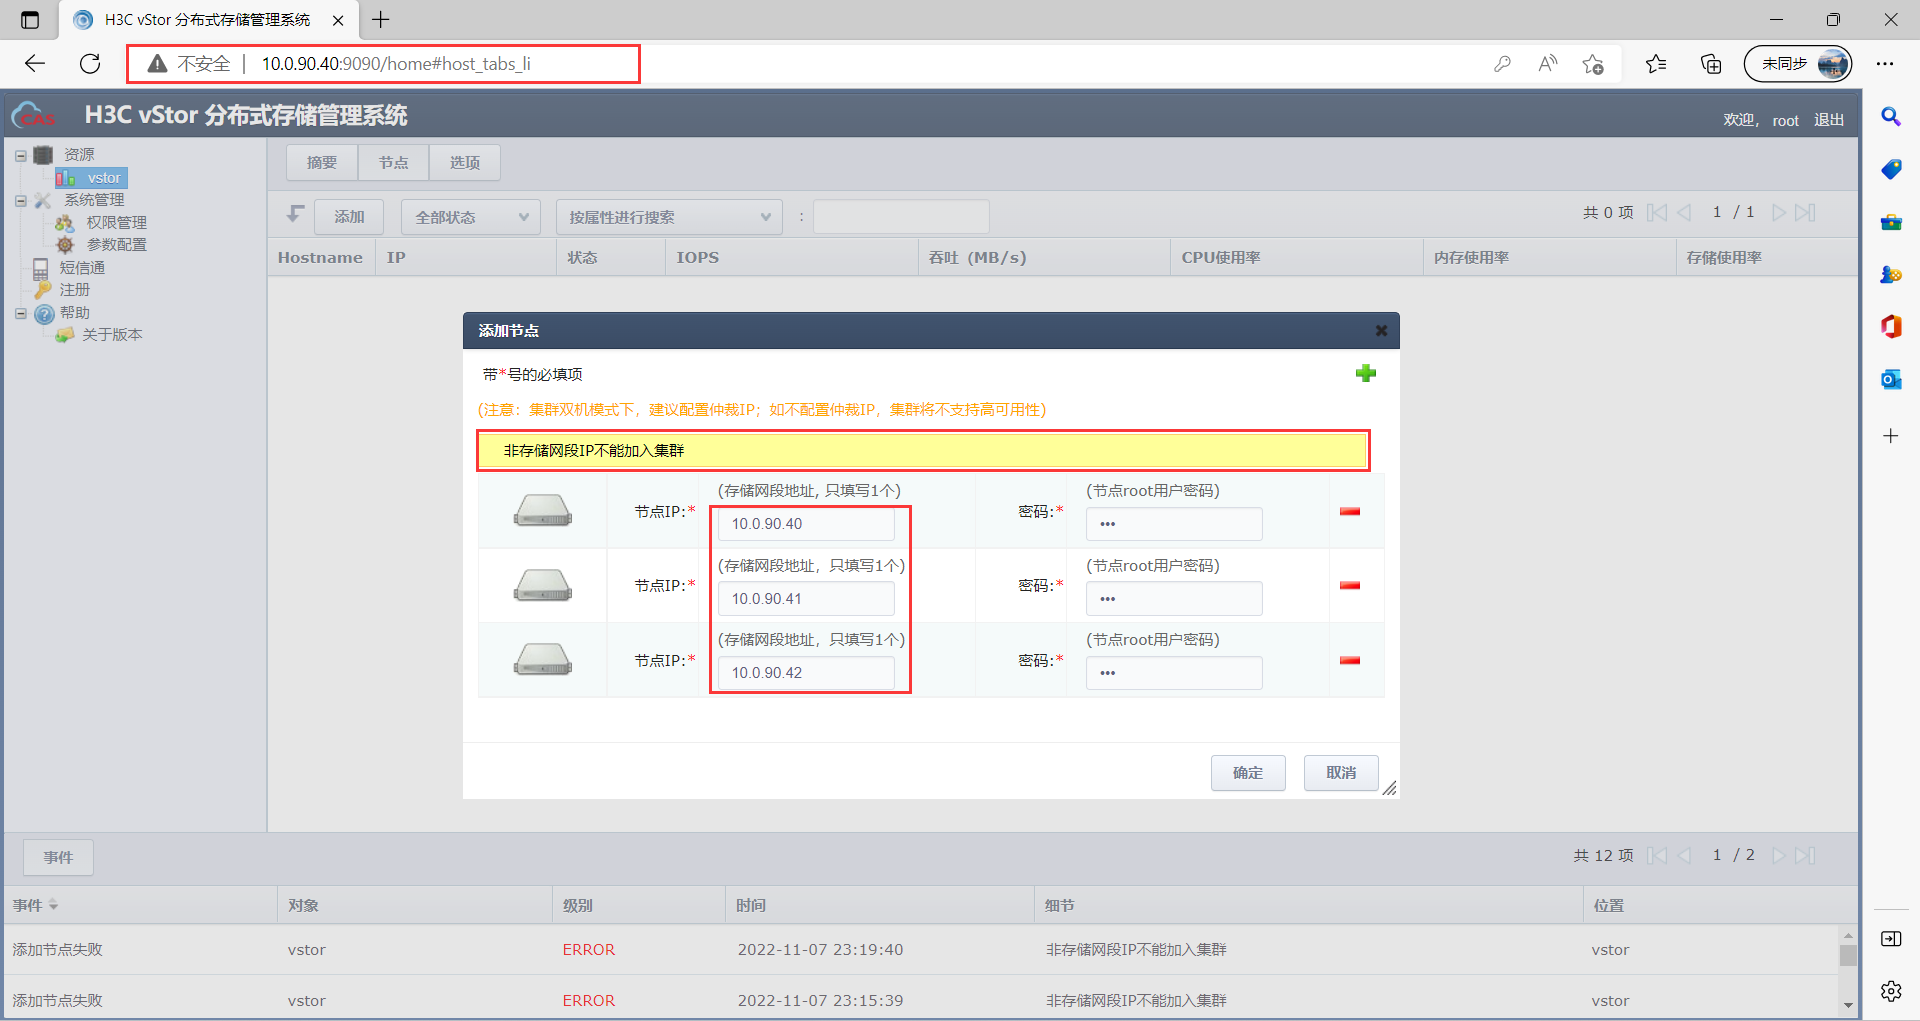
Task: Open 权限管理 in the sidebar tree
Action: (116, 223)
